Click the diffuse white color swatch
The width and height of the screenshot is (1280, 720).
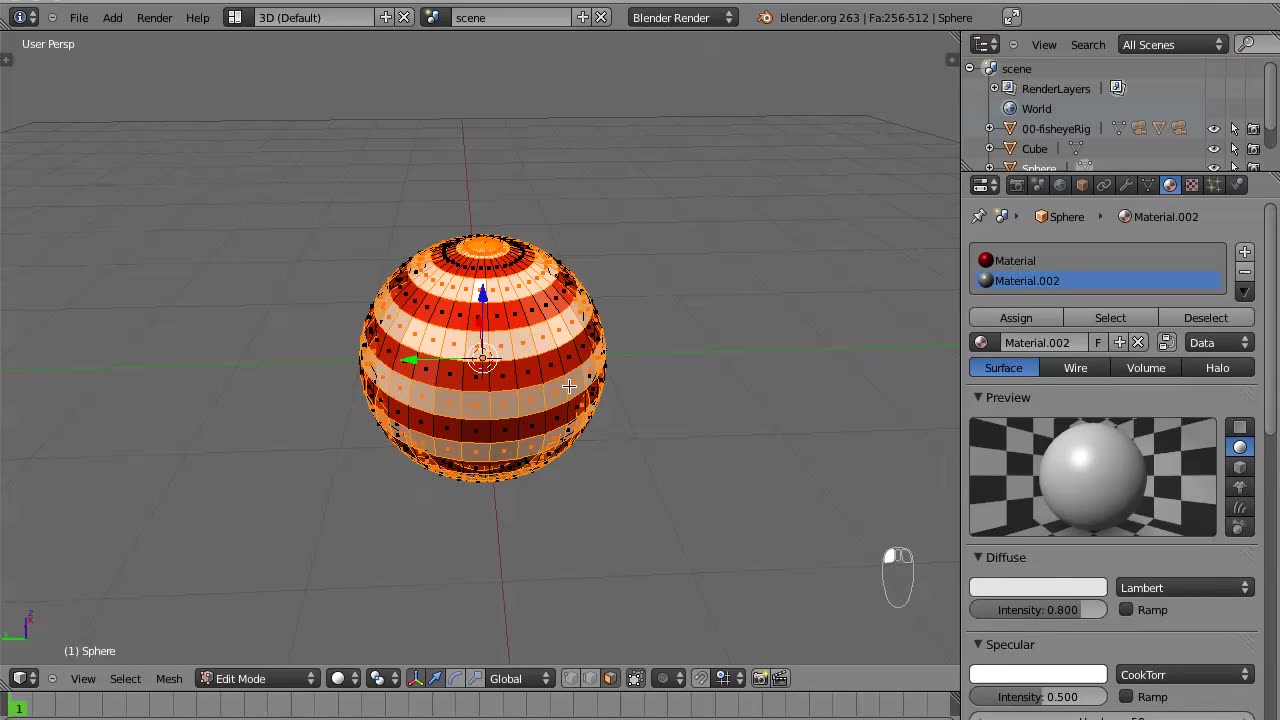(x=1038, y=588)
